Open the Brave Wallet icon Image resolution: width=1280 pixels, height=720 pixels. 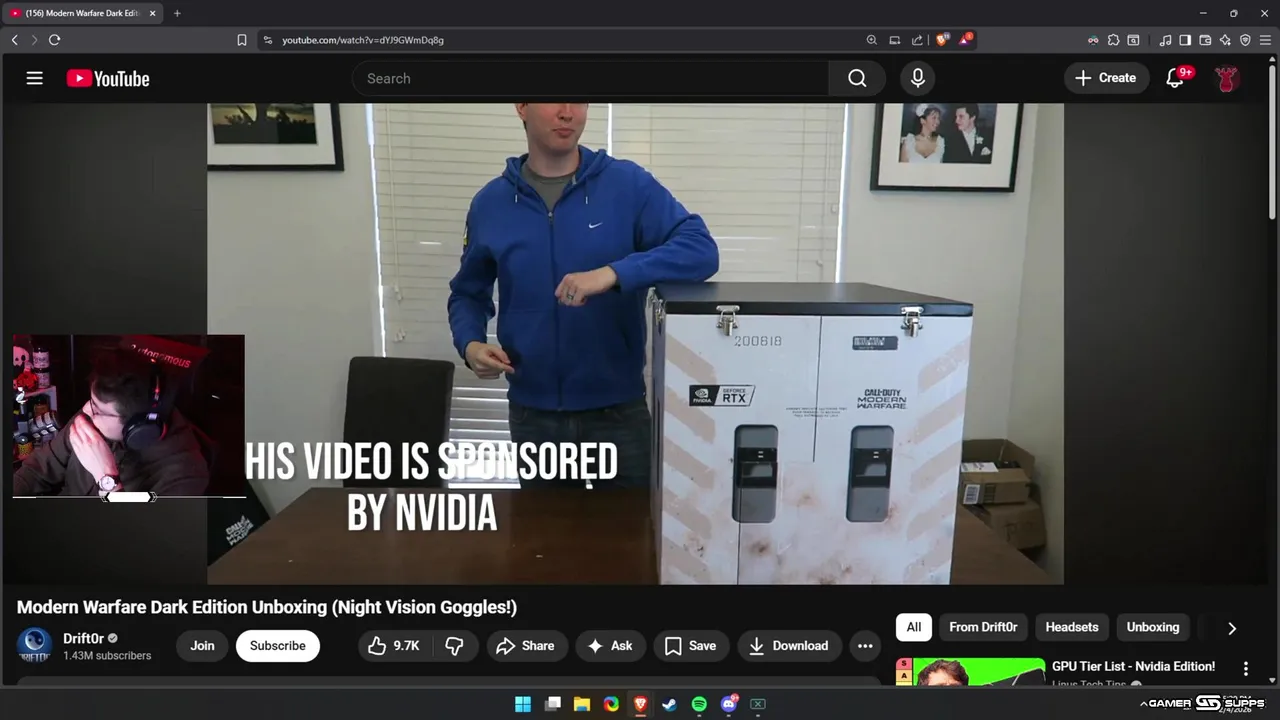[1205, 40]
